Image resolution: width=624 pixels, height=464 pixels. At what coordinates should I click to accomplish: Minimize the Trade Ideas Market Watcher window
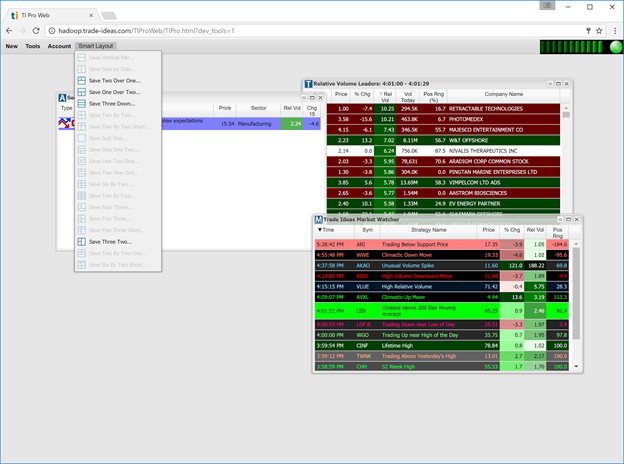560,220
